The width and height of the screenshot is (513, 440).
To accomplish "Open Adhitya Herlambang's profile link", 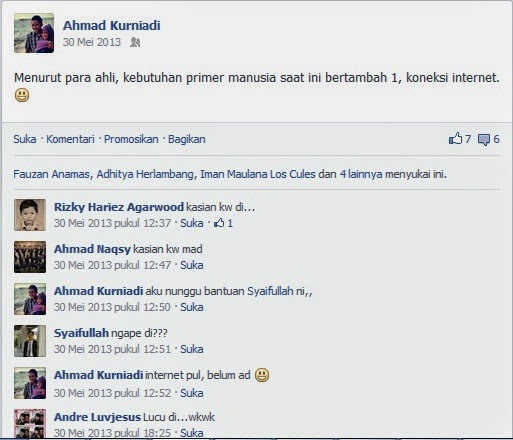I will [145, 174].
